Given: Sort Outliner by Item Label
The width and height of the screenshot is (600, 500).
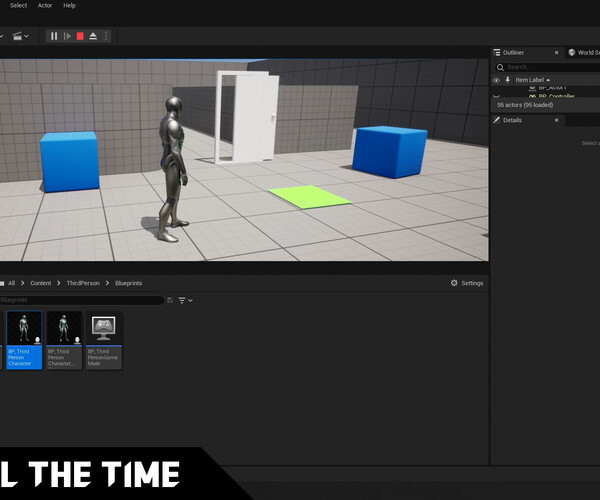Looking at the screenshot, I should tap(530, 80).
